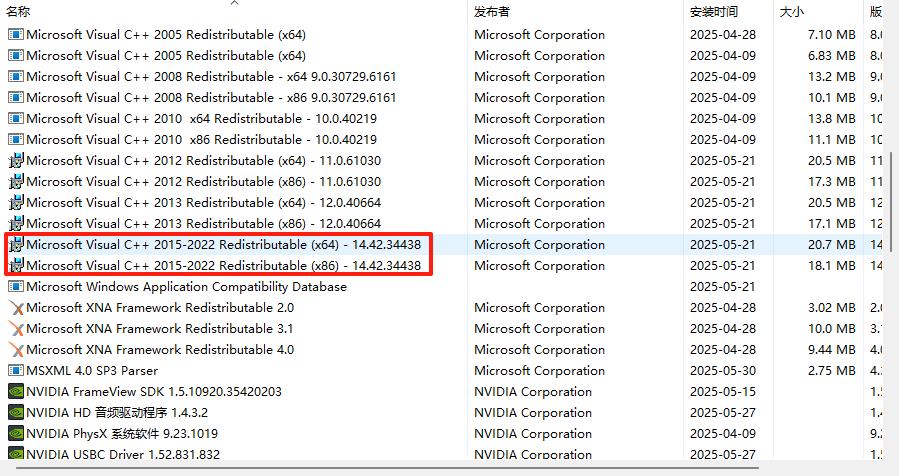Click the 6.83 MB size cell

[831, 56]
